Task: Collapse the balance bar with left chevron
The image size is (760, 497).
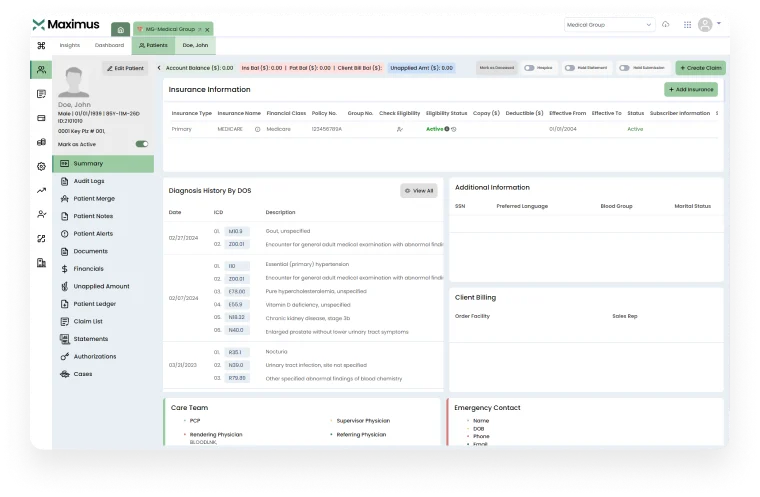Action: tap(159, 68)
